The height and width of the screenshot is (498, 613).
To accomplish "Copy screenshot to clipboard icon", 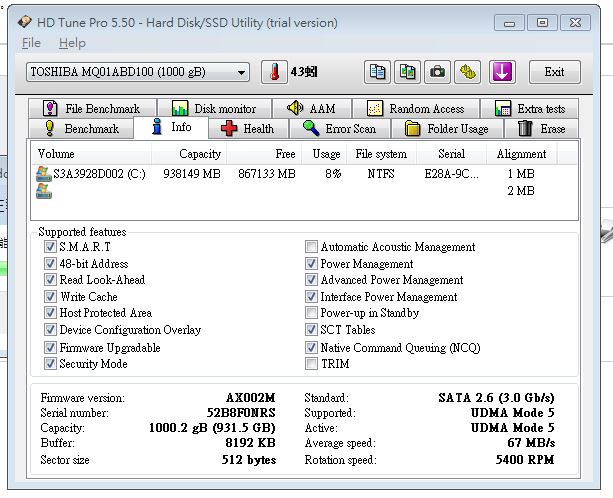I will point(407,72).
